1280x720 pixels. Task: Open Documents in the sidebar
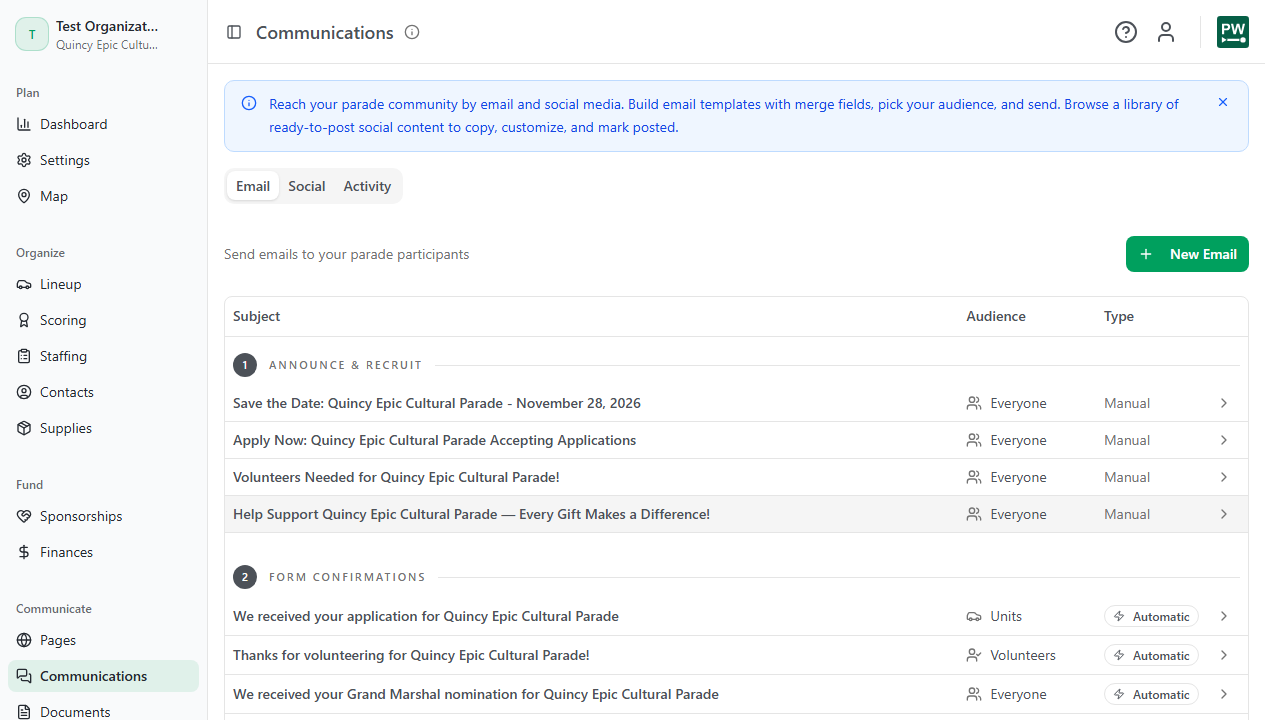click(103, 710)
